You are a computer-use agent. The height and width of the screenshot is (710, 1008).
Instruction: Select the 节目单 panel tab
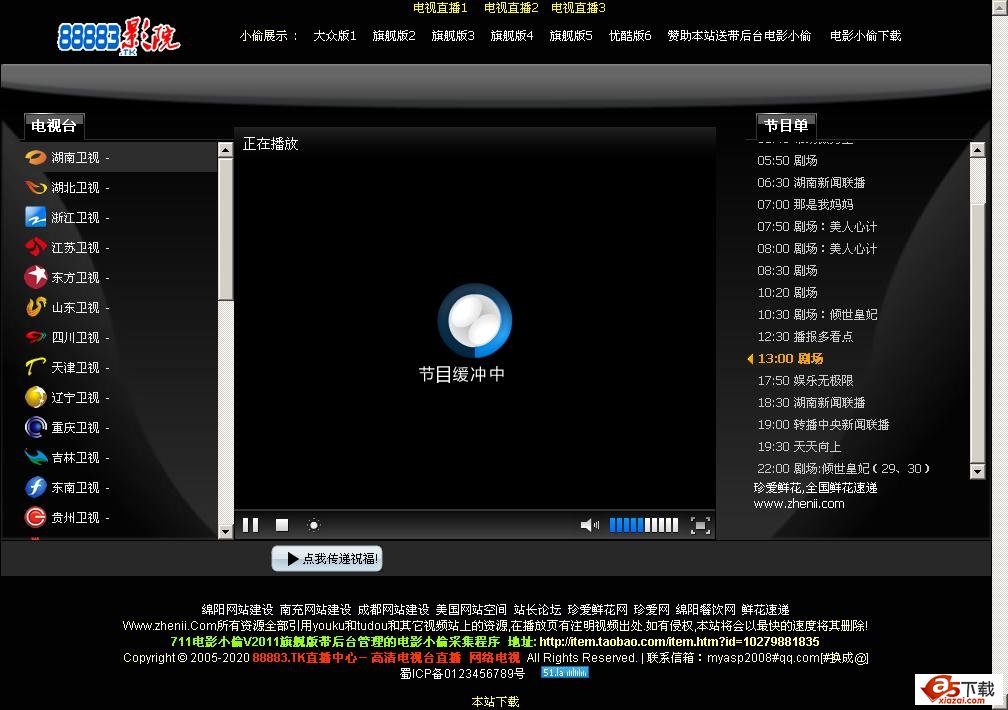point(786,125)
